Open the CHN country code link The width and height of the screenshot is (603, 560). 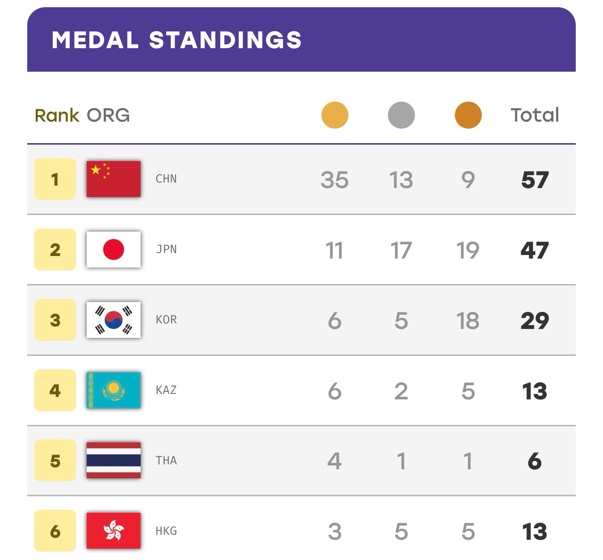click(x=166, y=179)
